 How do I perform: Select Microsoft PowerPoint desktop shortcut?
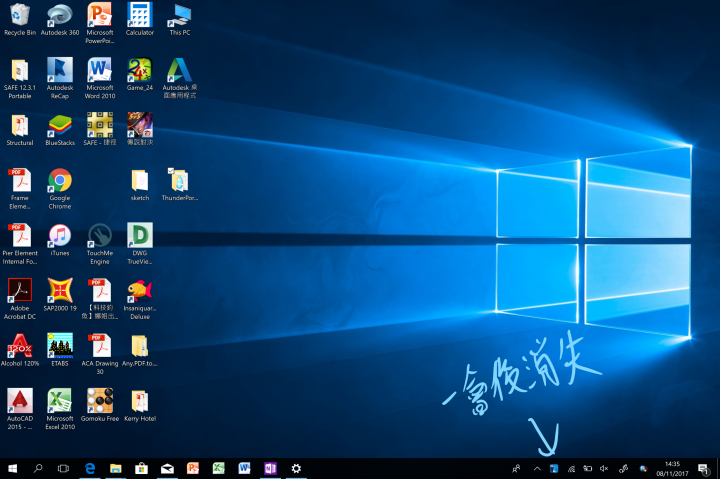pos(100,23)
